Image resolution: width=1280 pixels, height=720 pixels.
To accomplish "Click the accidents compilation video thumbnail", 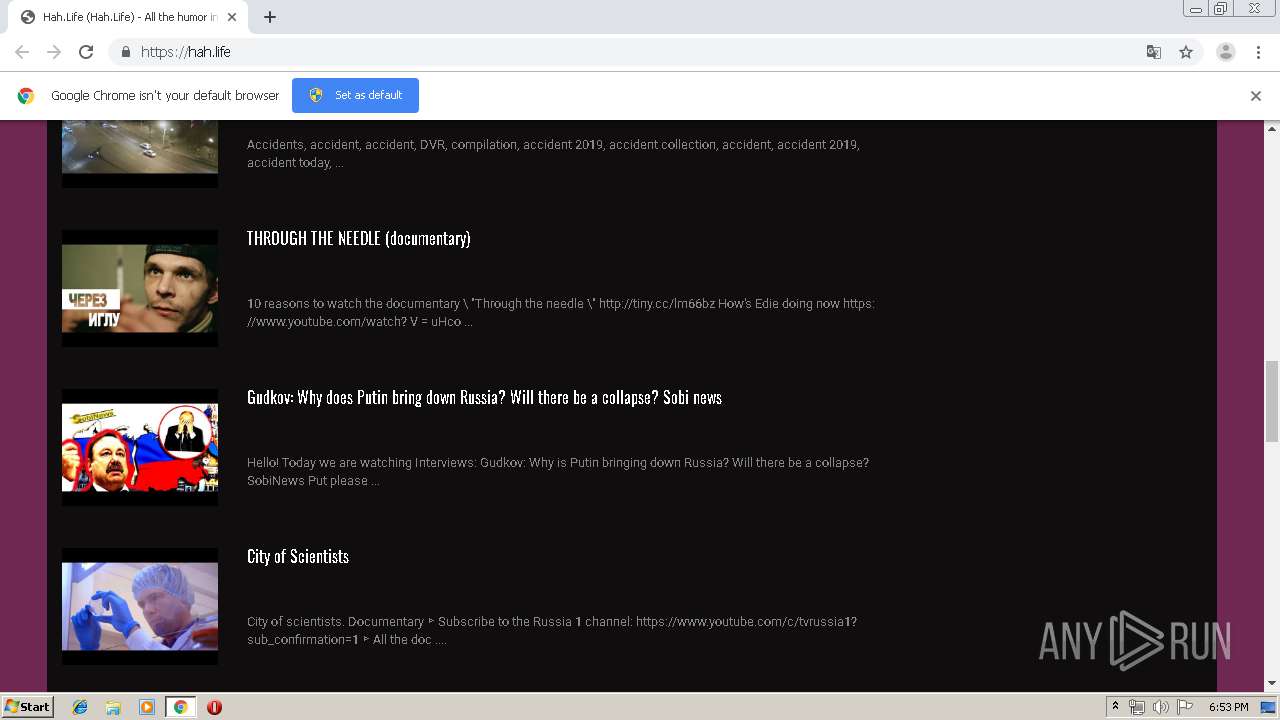I will click(x=140, y=152).
